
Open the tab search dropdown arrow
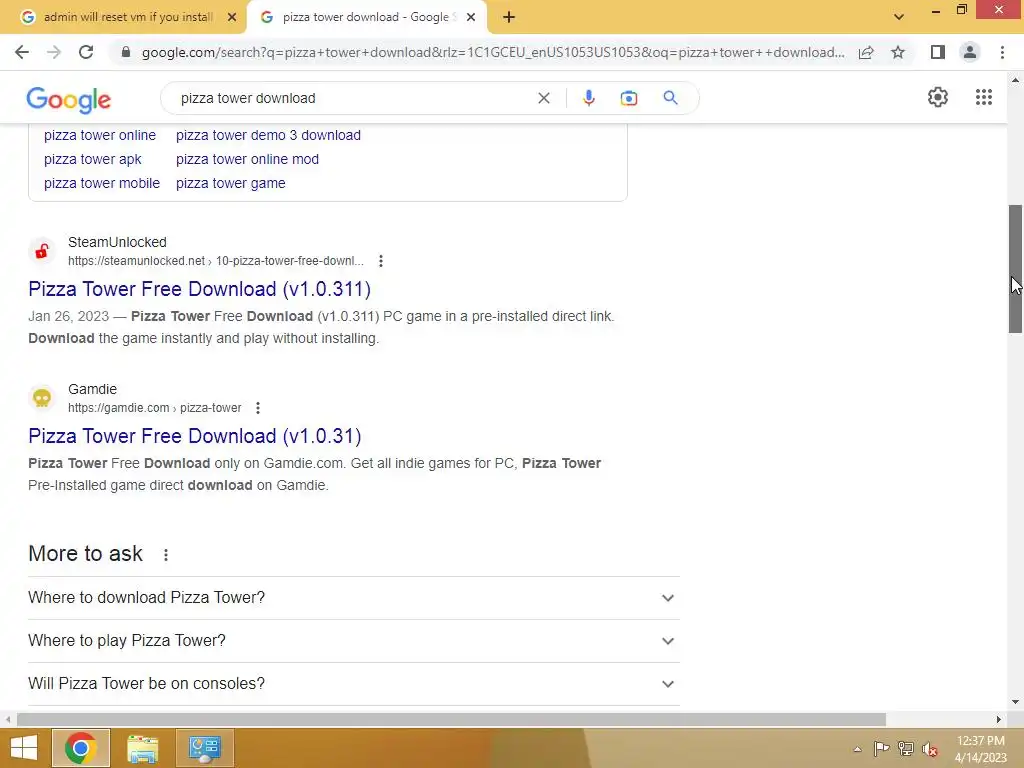coord(899,17)
